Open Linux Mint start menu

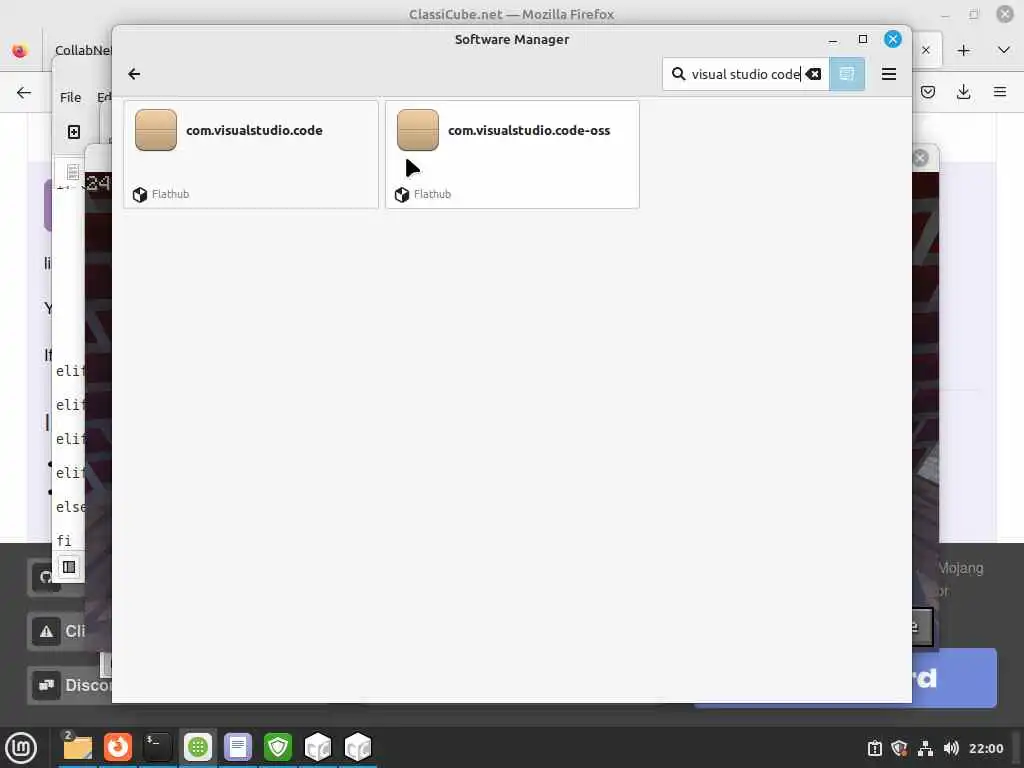point(21,747)
